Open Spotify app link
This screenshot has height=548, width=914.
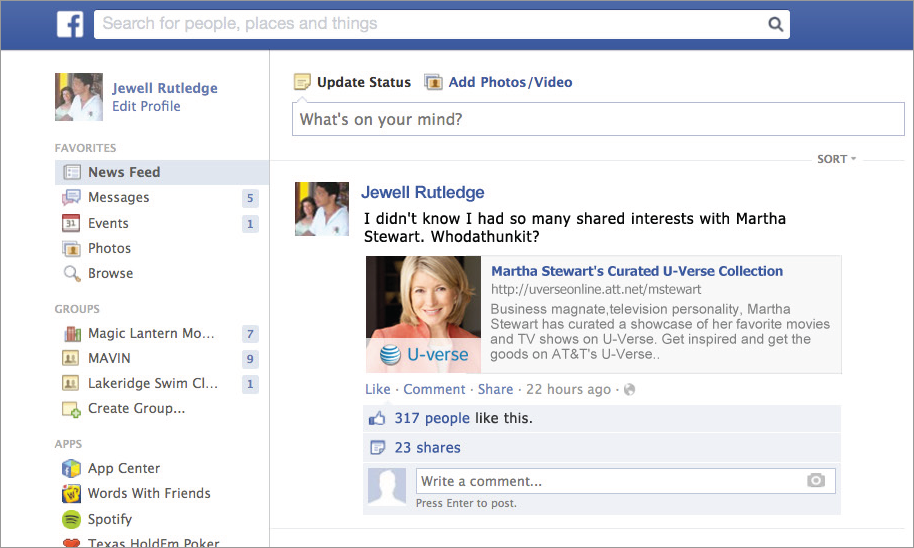click(x=110, y=519)
